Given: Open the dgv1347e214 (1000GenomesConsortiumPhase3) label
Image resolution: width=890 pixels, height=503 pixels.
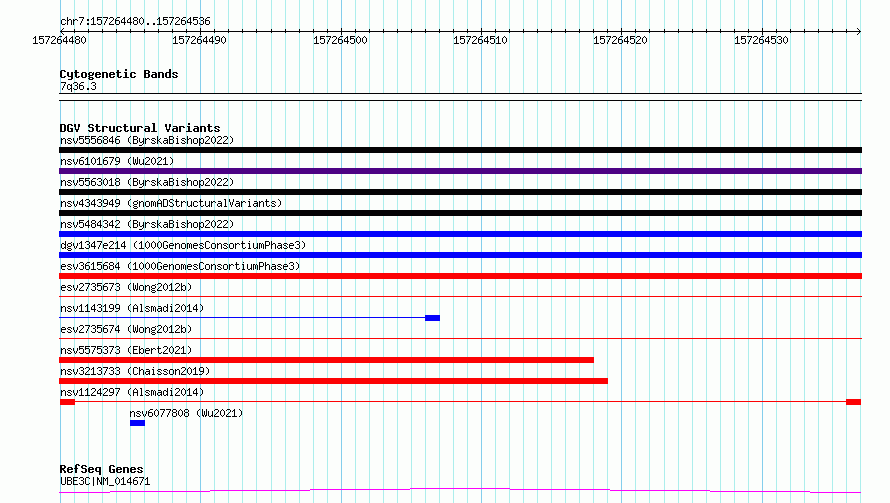Looking at the screenshot, I should click(183, 245).
